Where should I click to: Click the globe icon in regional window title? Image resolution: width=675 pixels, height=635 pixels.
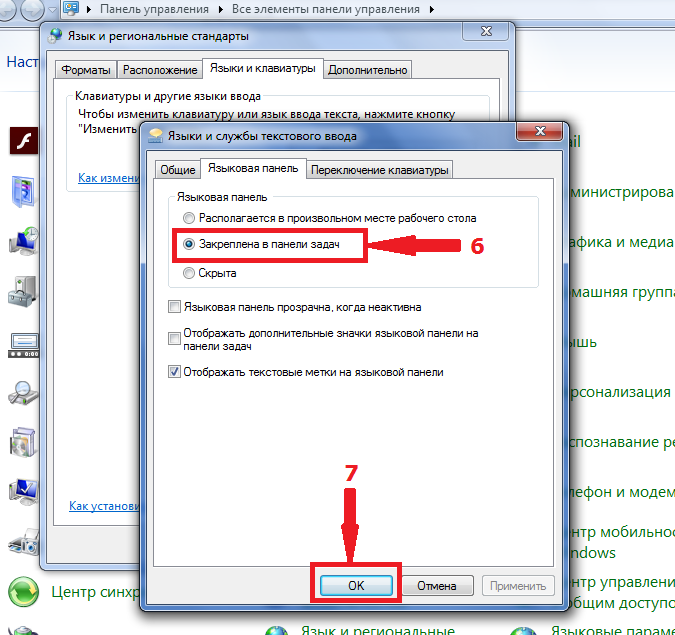point(55,36)
